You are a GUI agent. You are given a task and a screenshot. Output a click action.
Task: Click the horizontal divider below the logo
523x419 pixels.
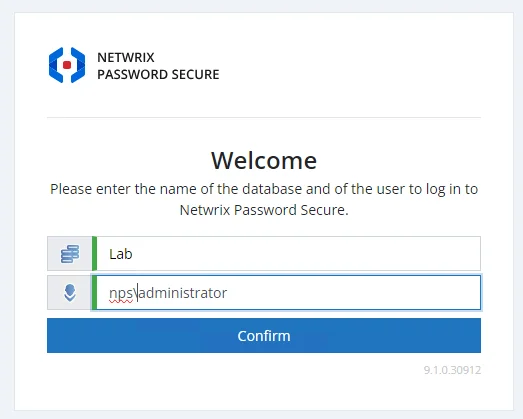coord(264,117)
